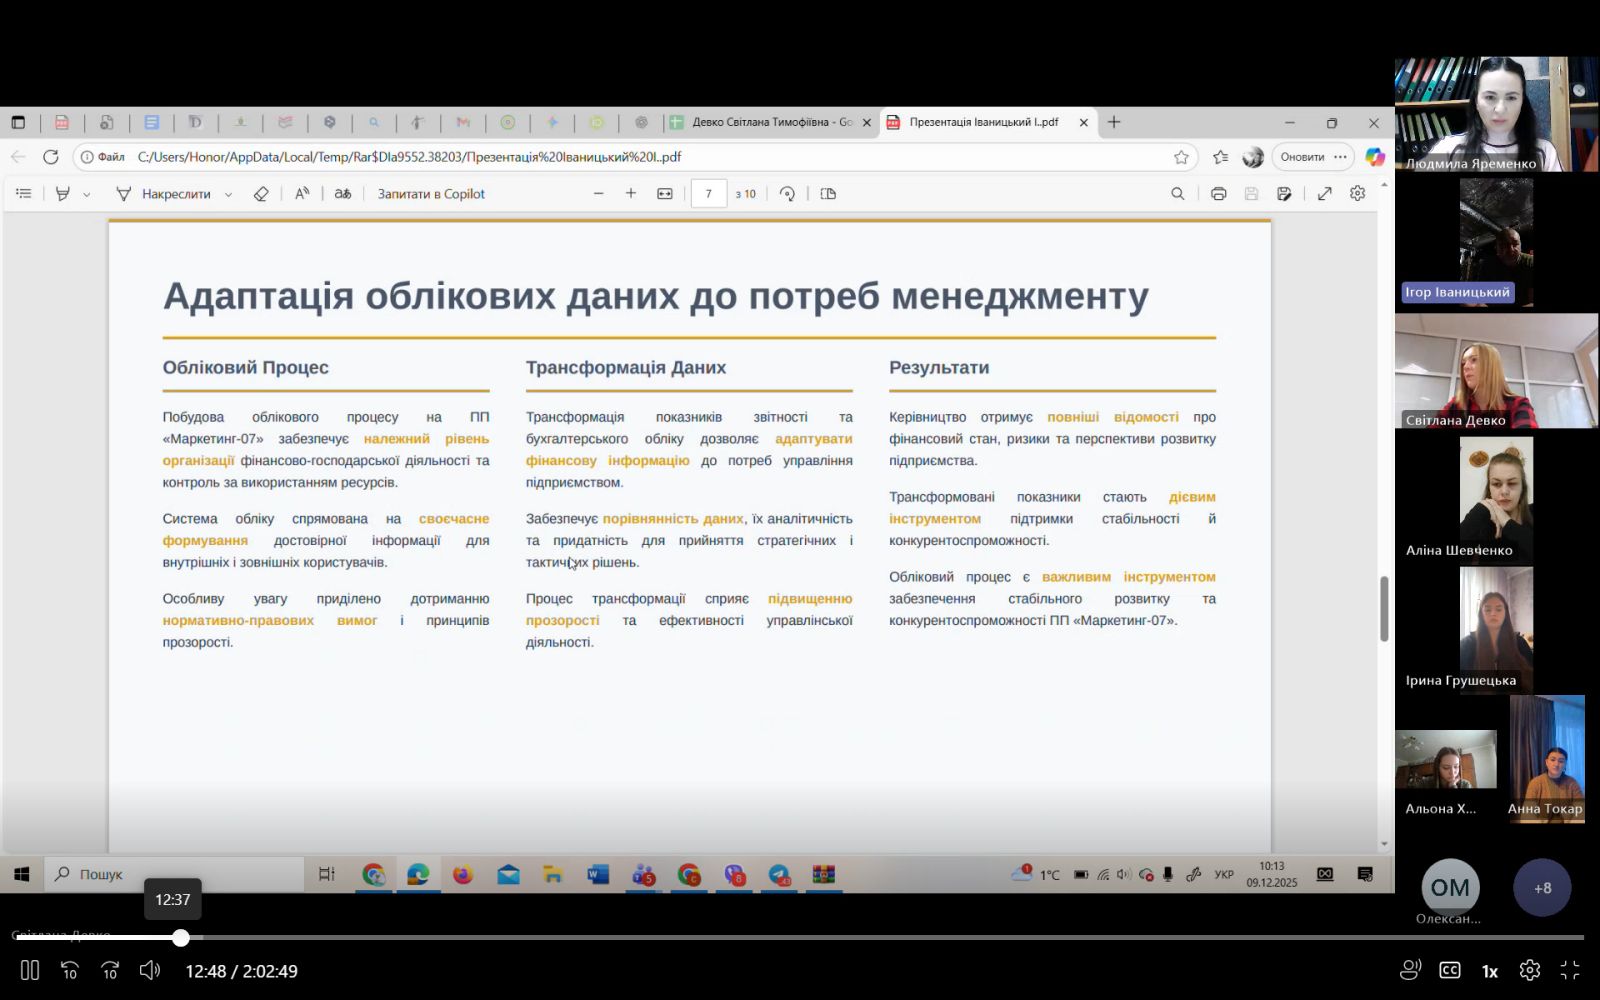
Task: Expand the Накреслити draw options arrow
Action: (228, 195)
